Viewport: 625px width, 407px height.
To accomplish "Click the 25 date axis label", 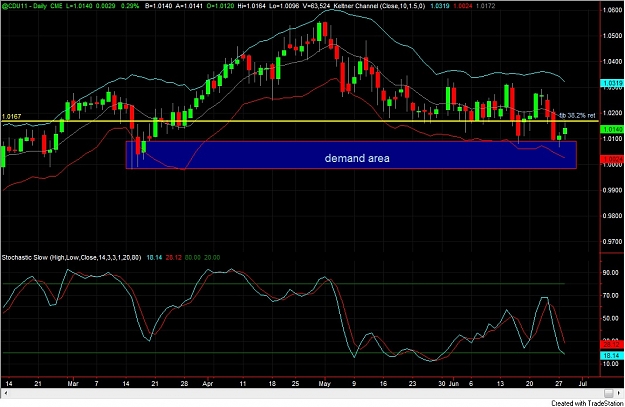I will 295,384.
